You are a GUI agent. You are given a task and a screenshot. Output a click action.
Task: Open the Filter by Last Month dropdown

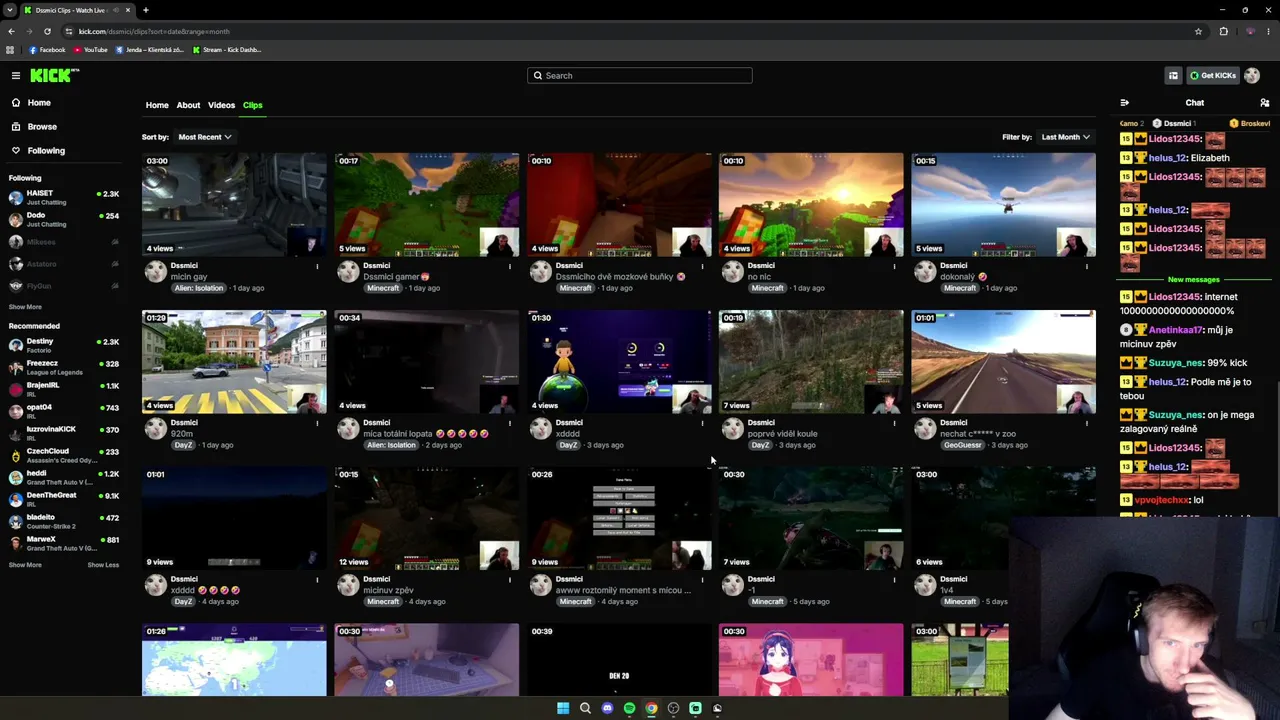[1066, 137]
